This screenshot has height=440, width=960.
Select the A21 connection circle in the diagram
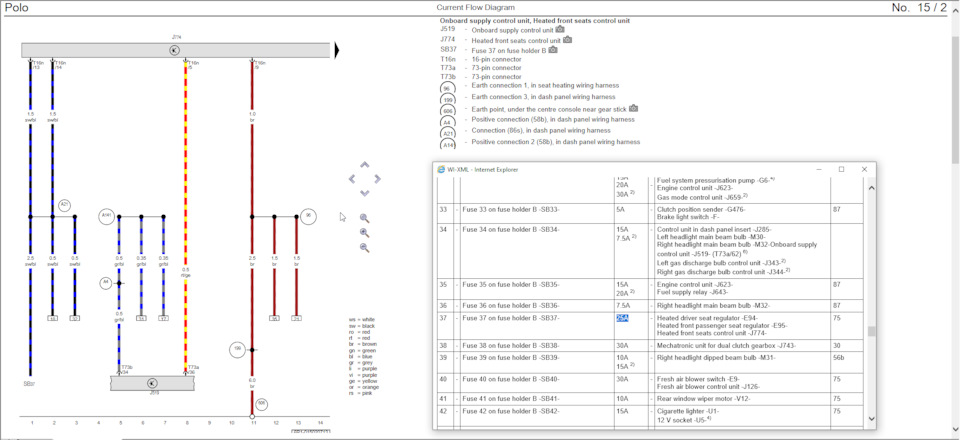pos(64,204)
